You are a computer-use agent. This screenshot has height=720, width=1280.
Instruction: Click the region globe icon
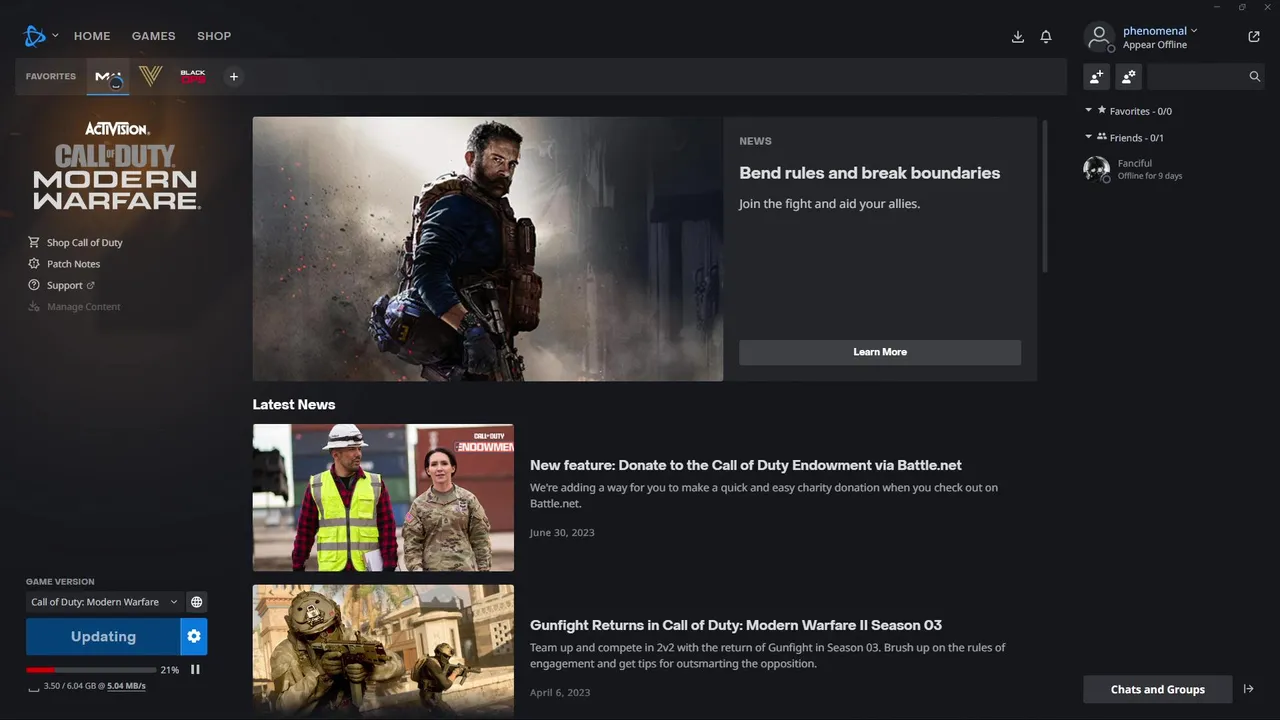pyautogui.click(x=197, y=602)
